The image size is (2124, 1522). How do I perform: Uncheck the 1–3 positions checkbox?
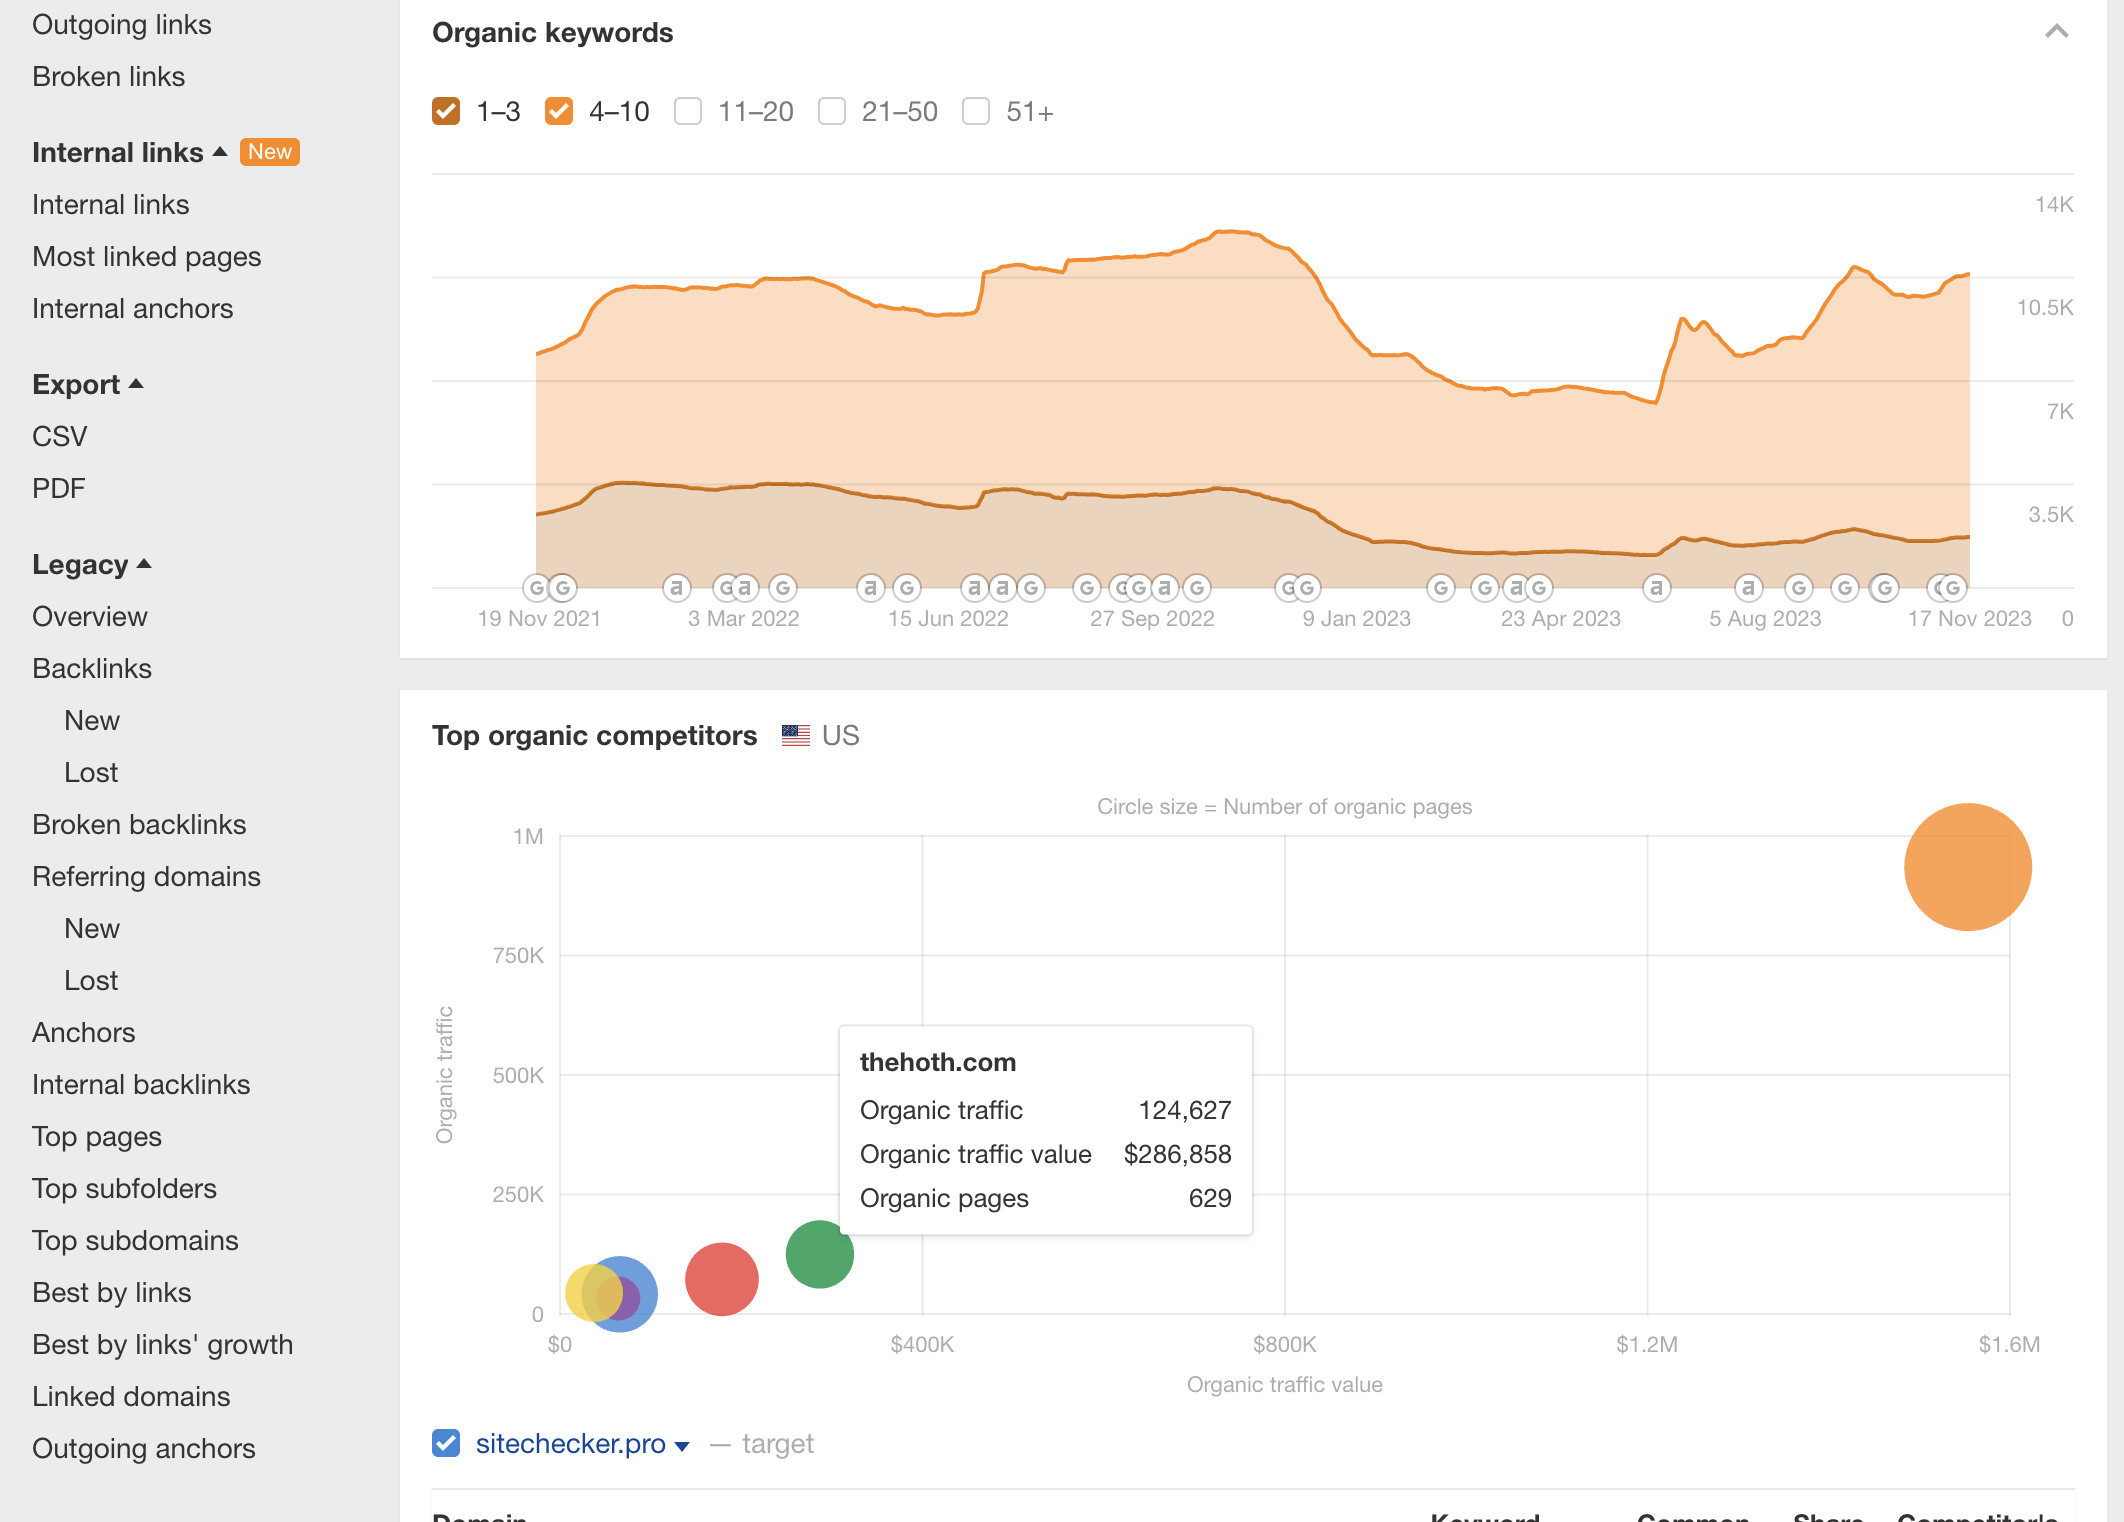pos(446,111)
